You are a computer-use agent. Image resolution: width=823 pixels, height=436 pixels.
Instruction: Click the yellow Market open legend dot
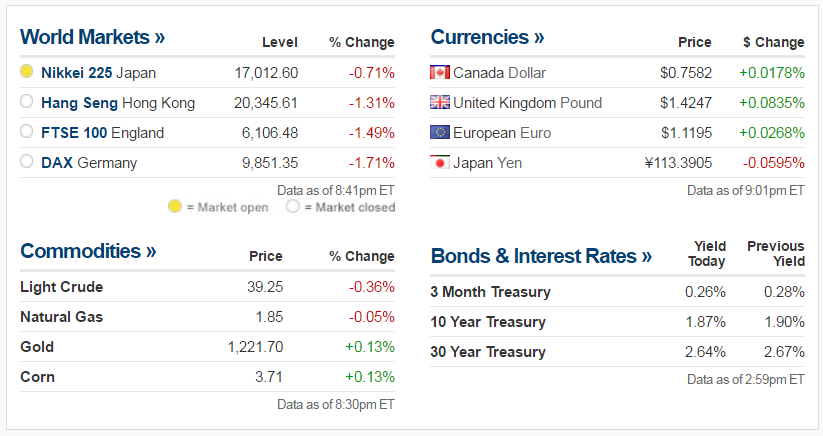174,207
